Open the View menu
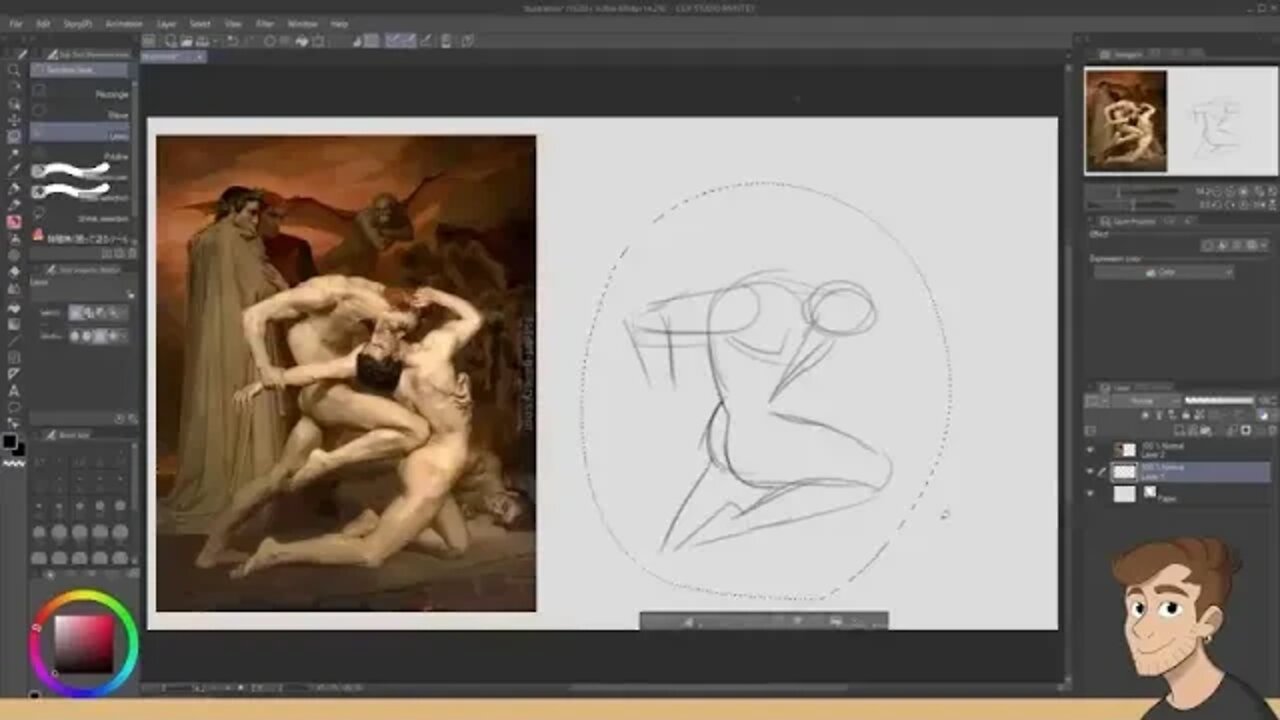 click(x=233, y=23)
